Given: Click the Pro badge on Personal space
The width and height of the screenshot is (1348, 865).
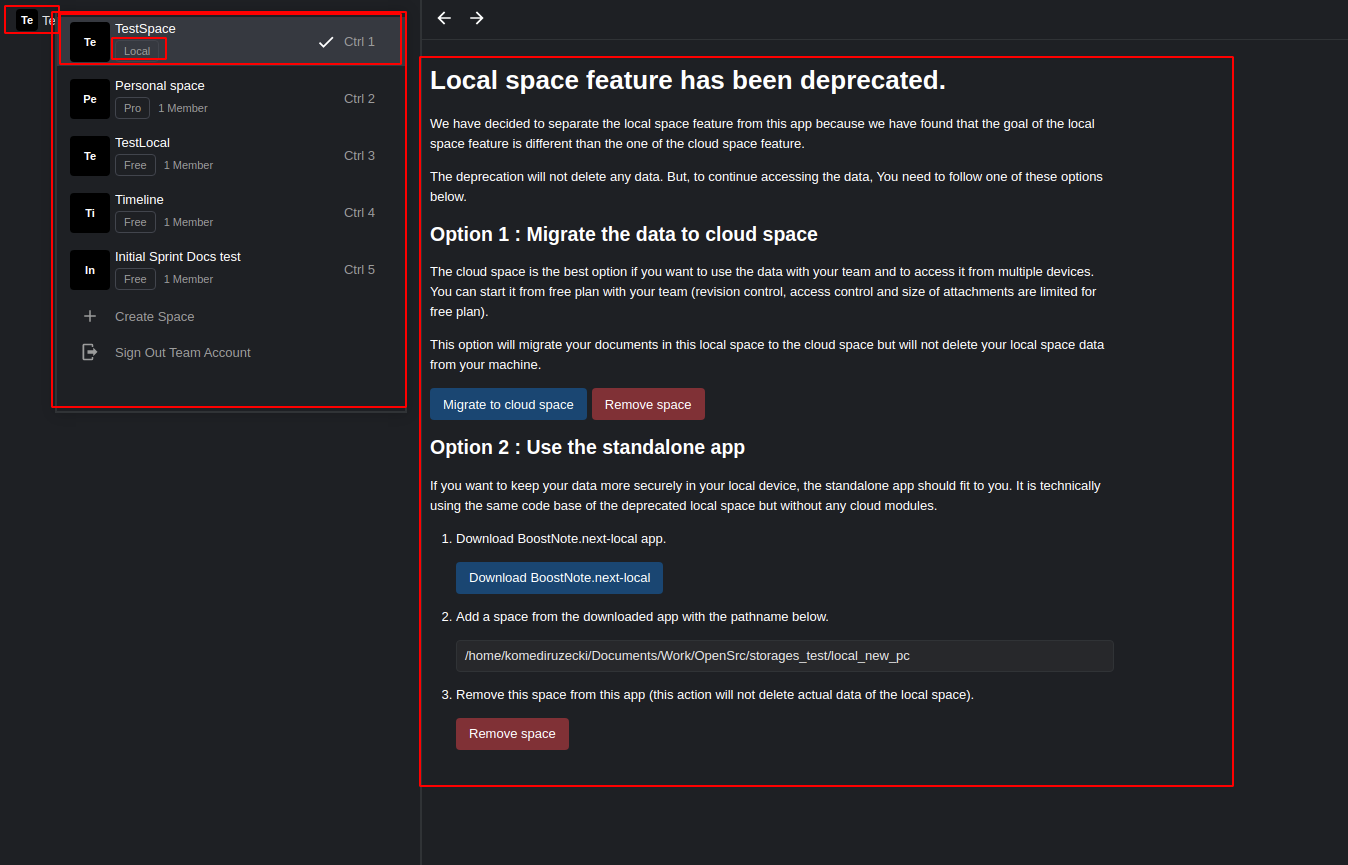Looking at the screenshot, I should tap(132, 108).
